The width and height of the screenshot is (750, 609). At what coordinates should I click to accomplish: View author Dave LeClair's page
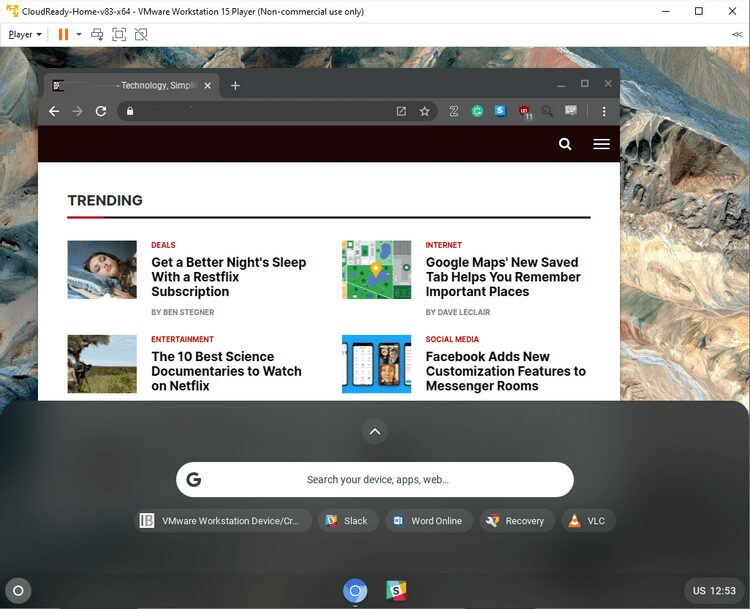tap(458, 312)
